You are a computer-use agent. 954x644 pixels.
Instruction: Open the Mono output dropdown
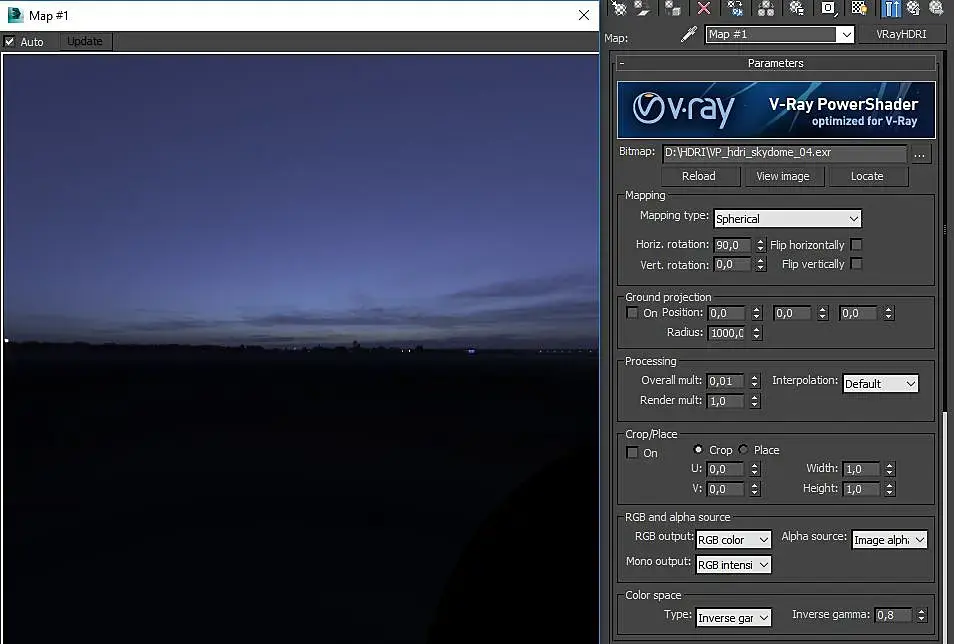click(x=733, y=565)
